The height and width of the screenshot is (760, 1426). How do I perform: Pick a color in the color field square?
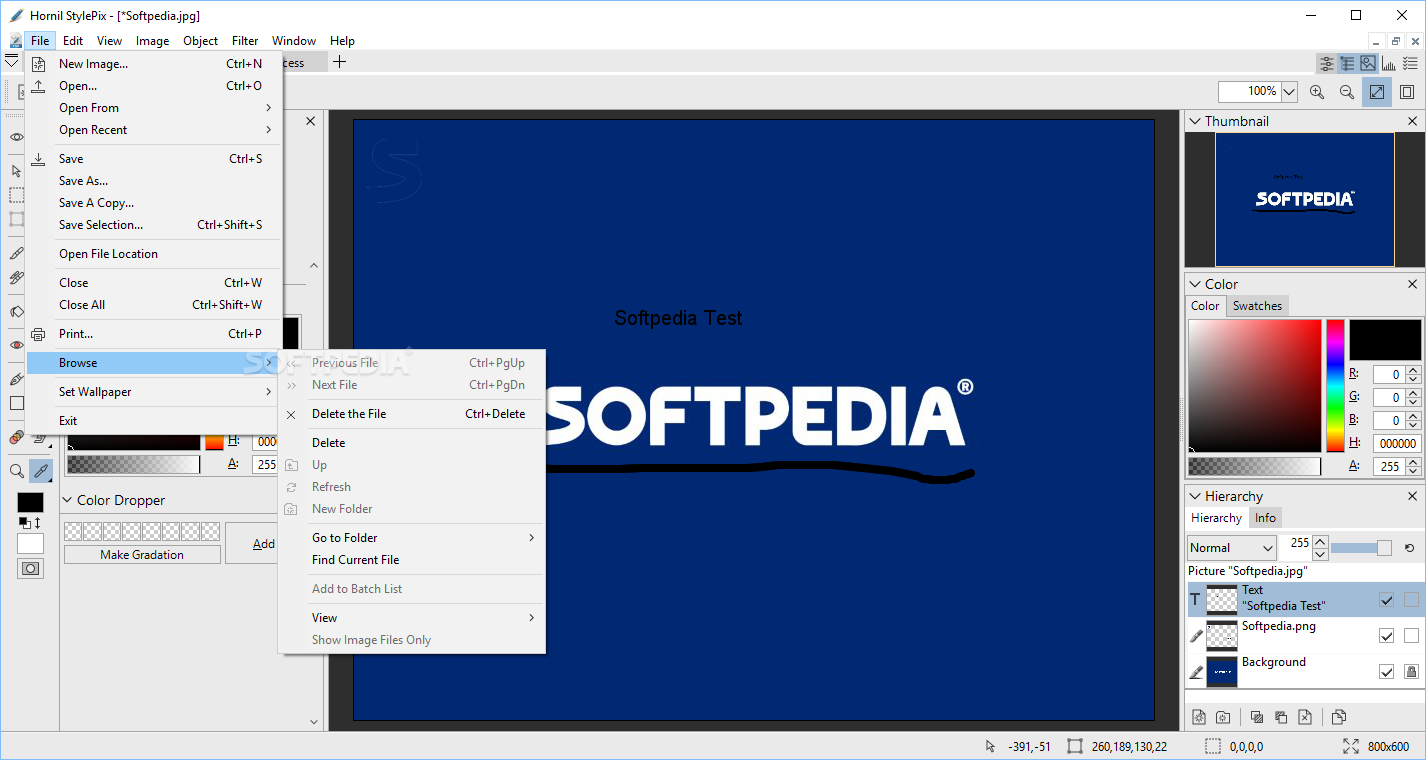(1255, 386)
